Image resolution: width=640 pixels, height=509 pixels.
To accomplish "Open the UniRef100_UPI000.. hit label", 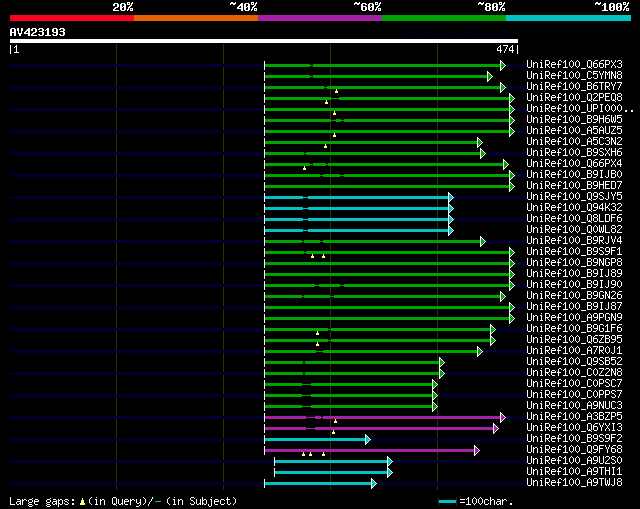I will (x=580, y=109).
